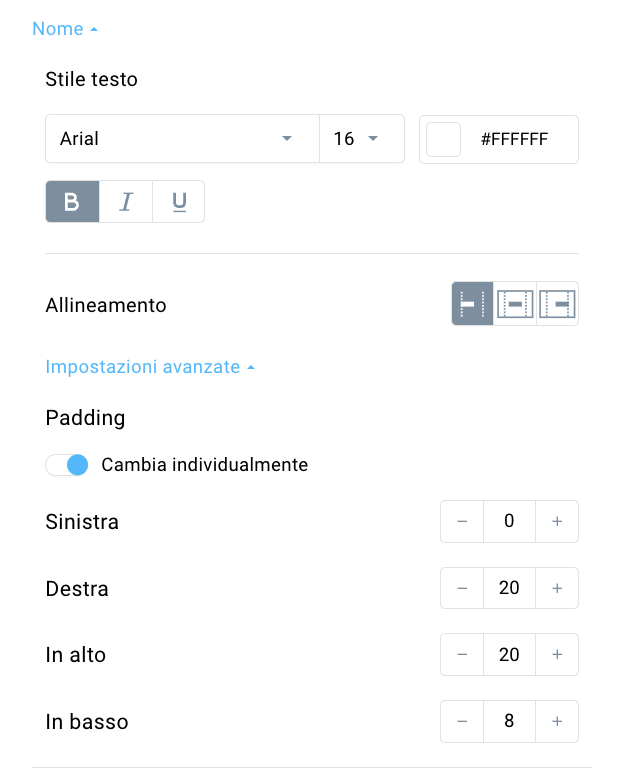Toggle Cambia individualmente switch
This screenshot has width=630, height=768.
tap(67, 465)
